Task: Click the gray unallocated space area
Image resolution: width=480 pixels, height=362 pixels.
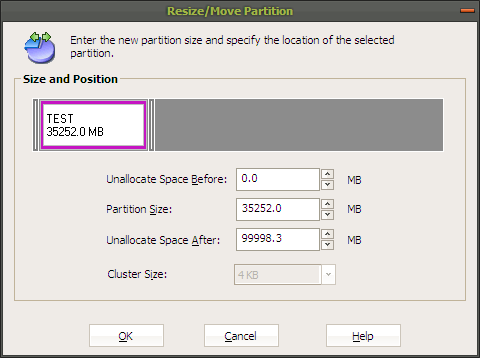Action: [x=299, y=125]
